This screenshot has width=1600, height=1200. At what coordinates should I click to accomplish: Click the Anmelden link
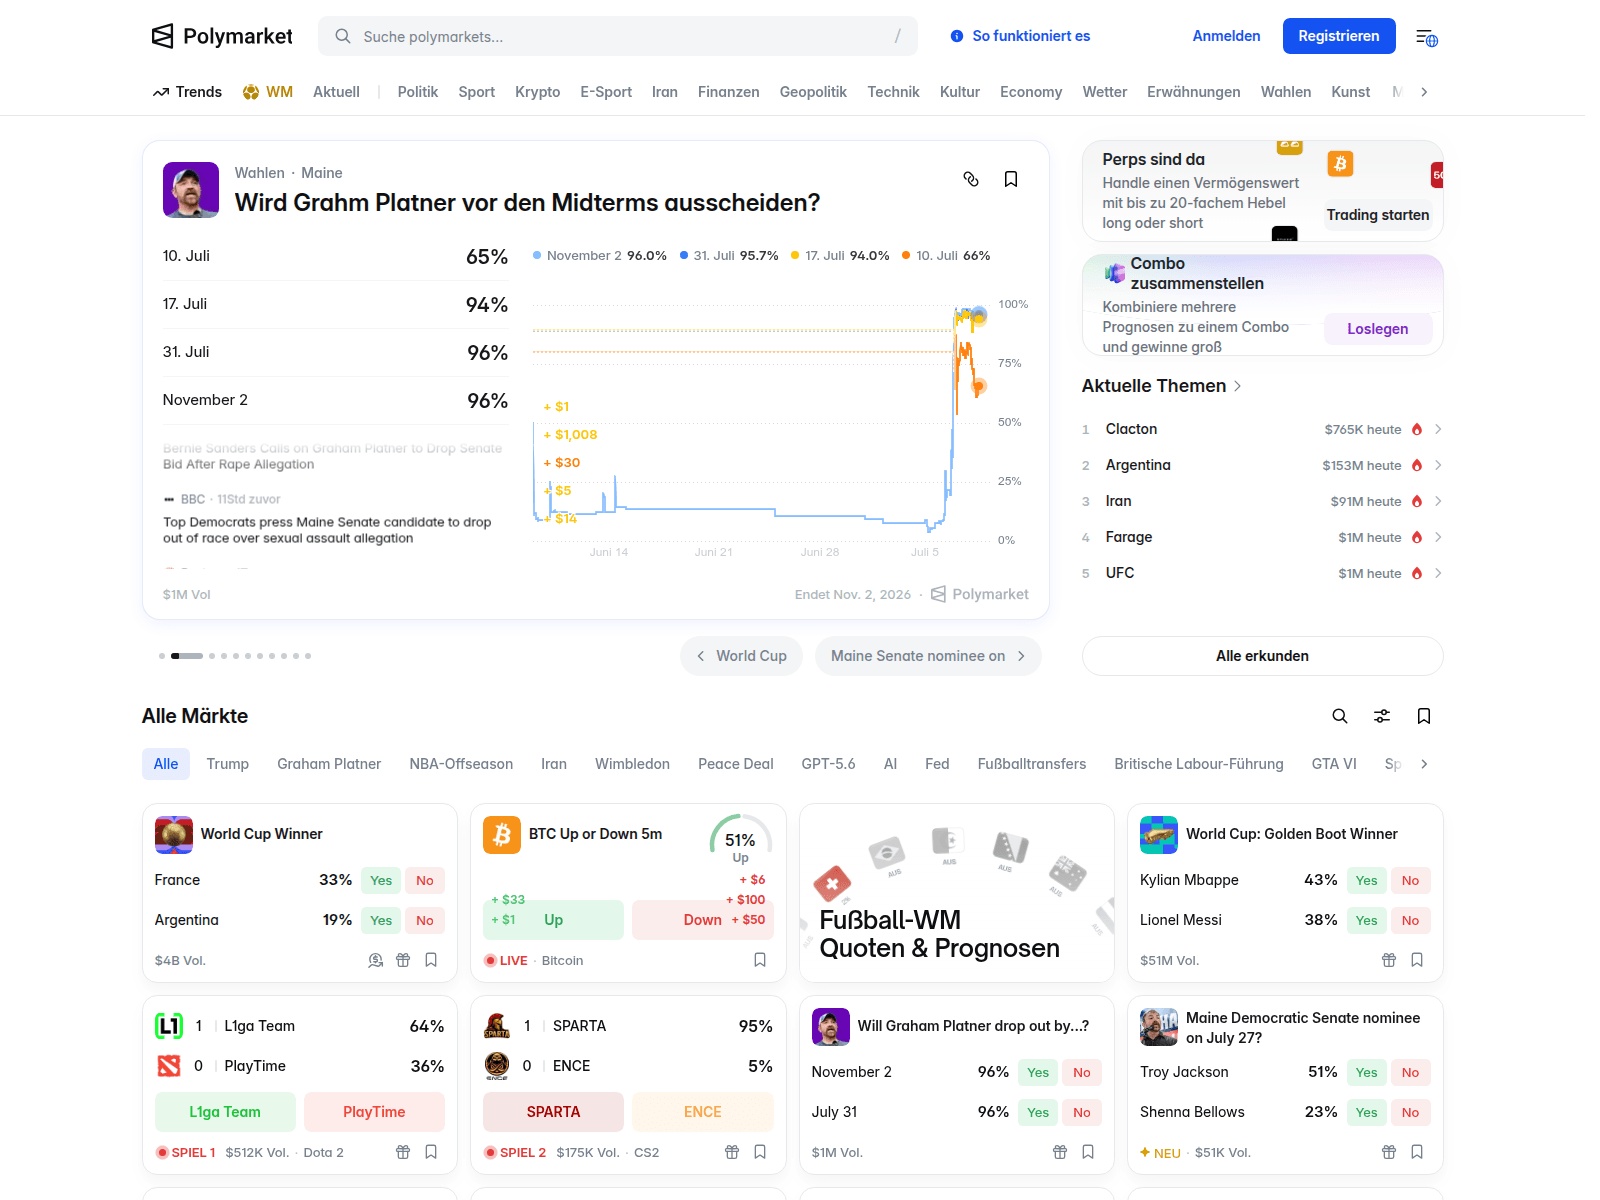[1226, 36]
